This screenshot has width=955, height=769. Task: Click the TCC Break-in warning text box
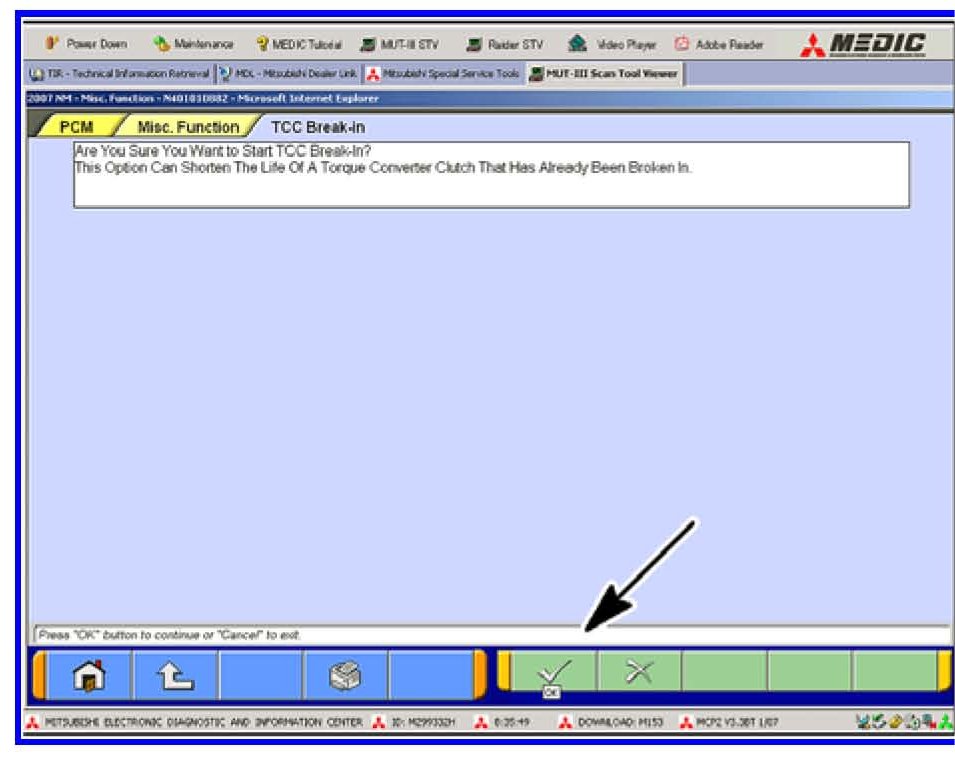(x=490, y=174)
